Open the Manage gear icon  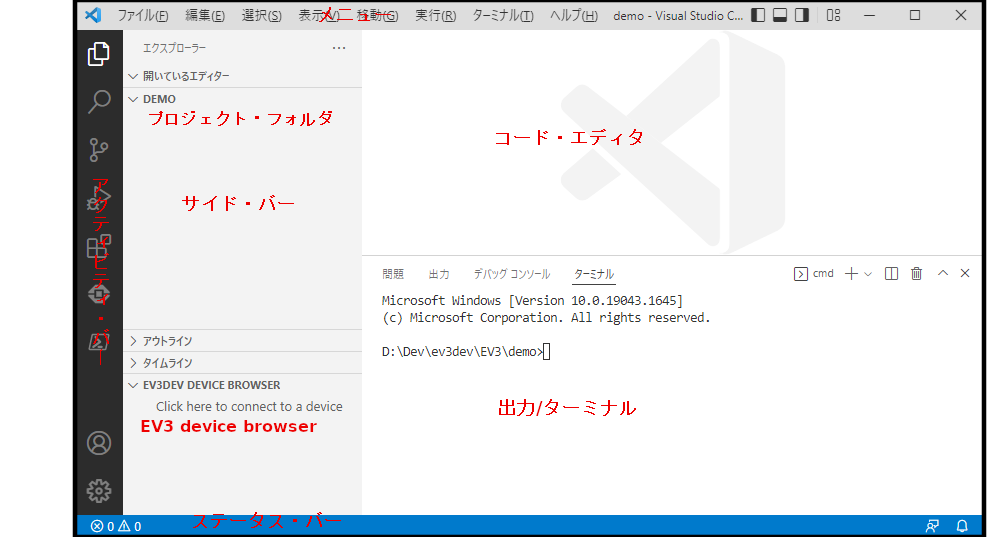(99, 491)
